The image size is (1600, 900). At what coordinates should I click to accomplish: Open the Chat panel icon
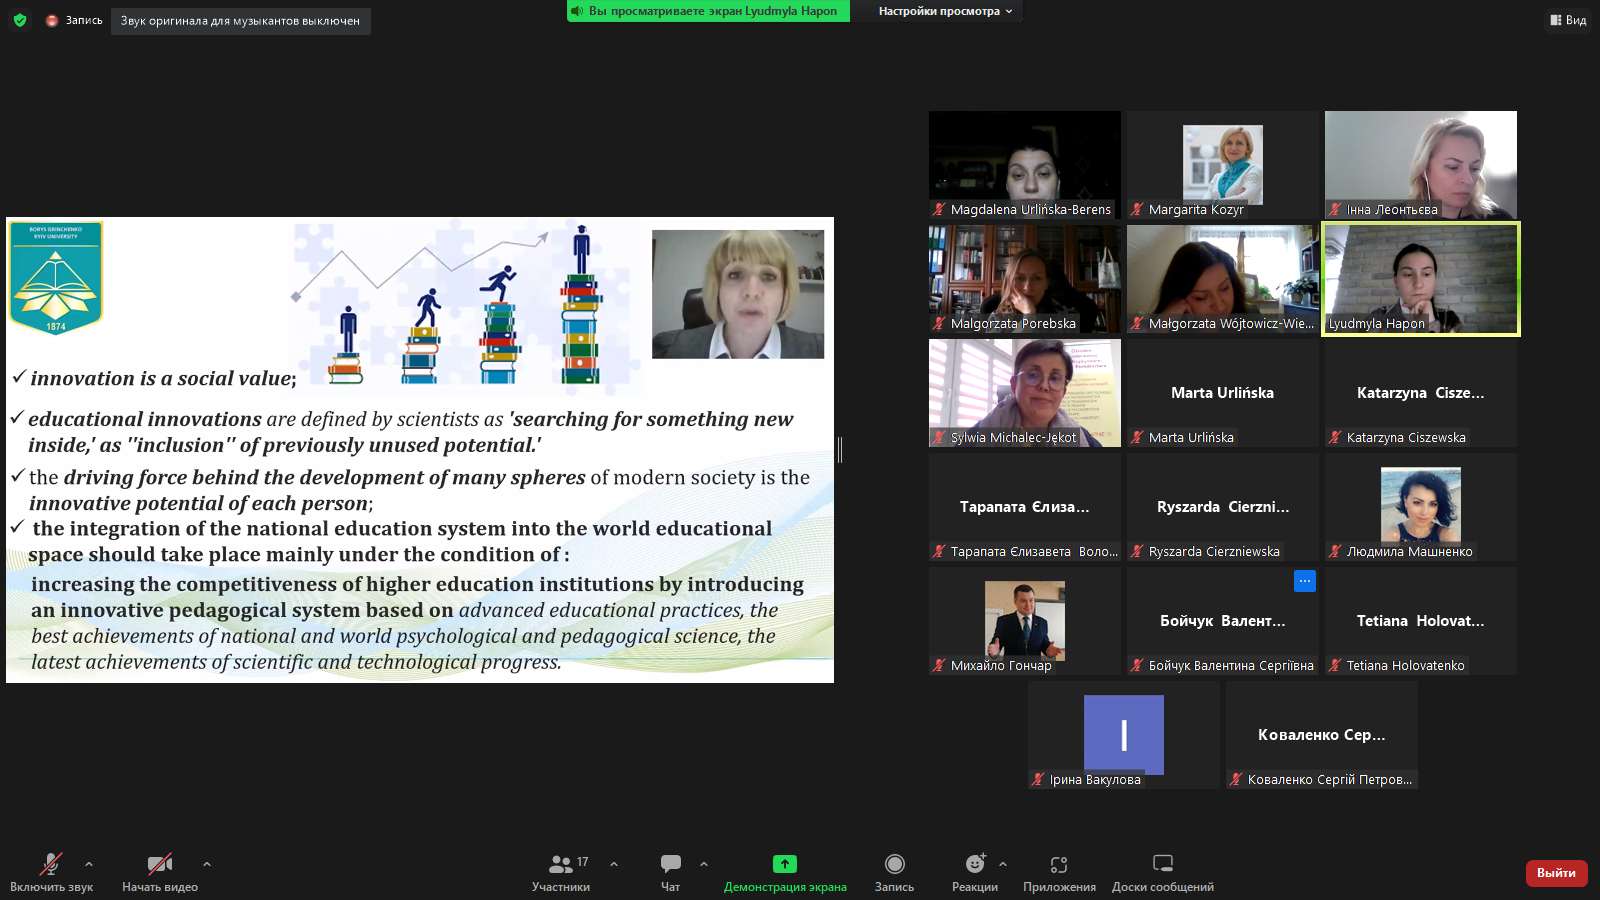670,864
